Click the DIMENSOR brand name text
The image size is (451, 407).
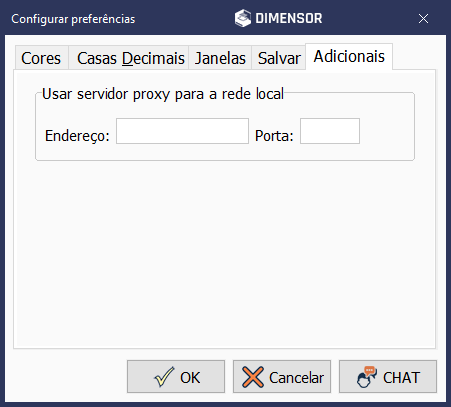(289, 18)
